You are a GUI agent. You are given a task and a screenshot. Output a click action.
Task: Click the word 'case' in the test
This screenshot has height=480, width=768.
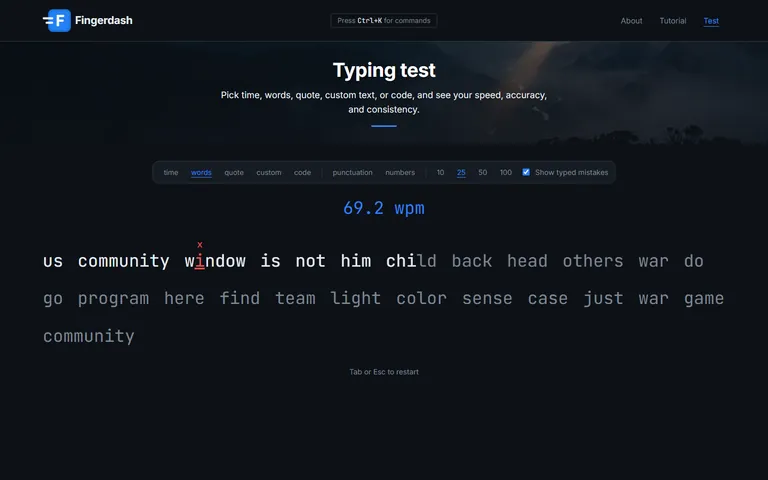coord(548,299)
